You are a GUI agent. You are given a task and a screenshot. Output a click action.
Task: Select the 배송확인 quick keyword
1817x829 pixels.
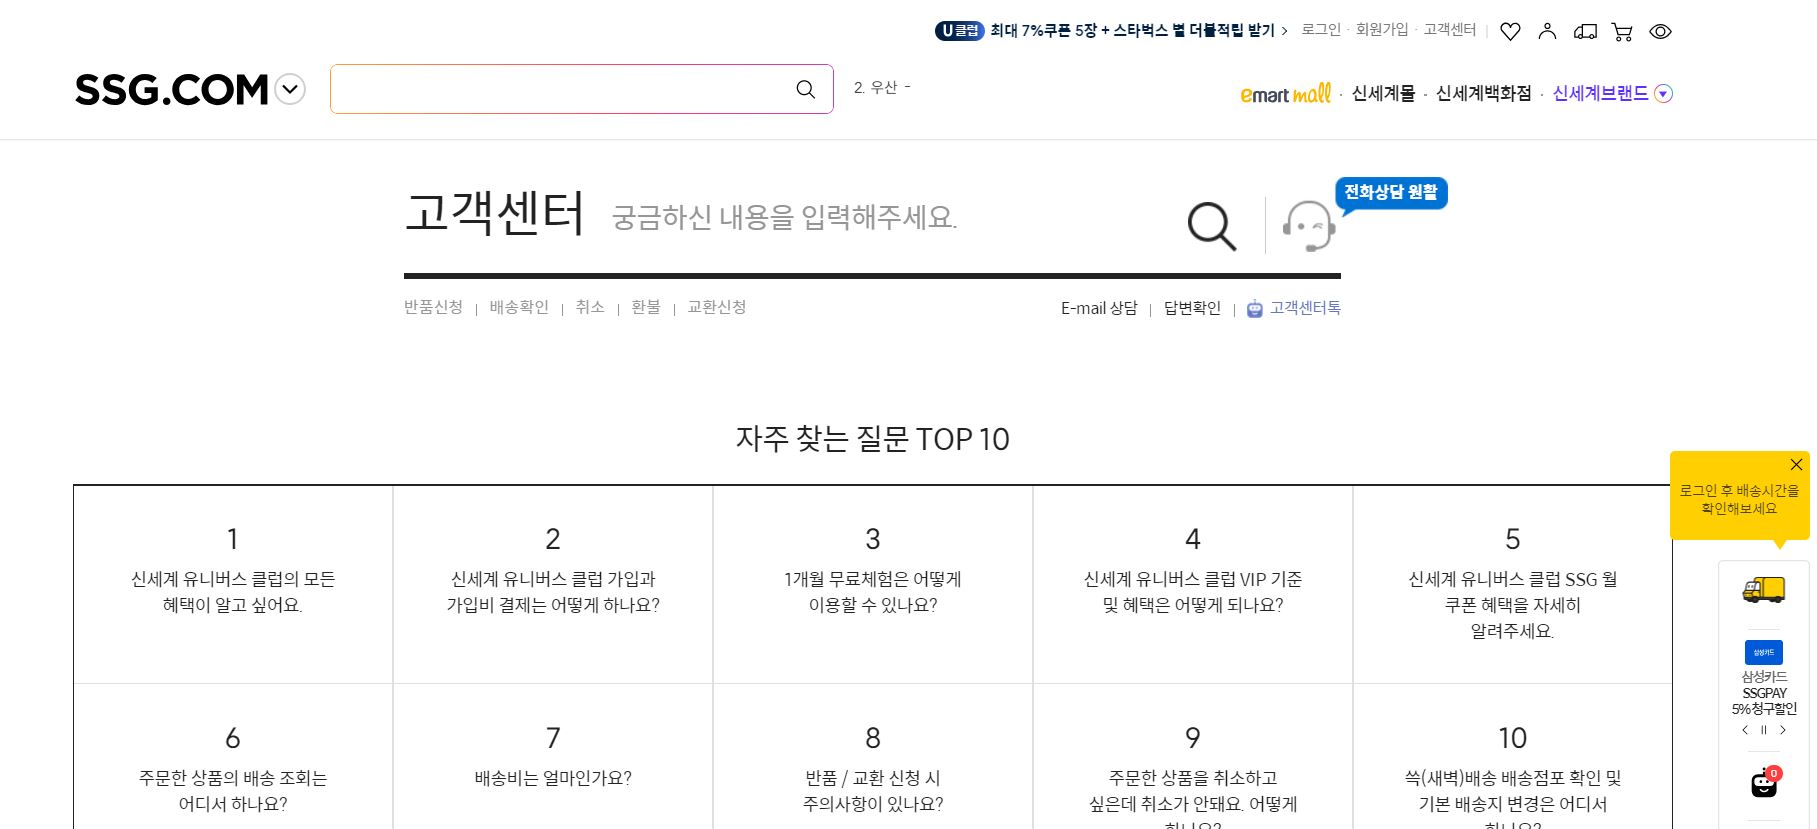point(519,307)
